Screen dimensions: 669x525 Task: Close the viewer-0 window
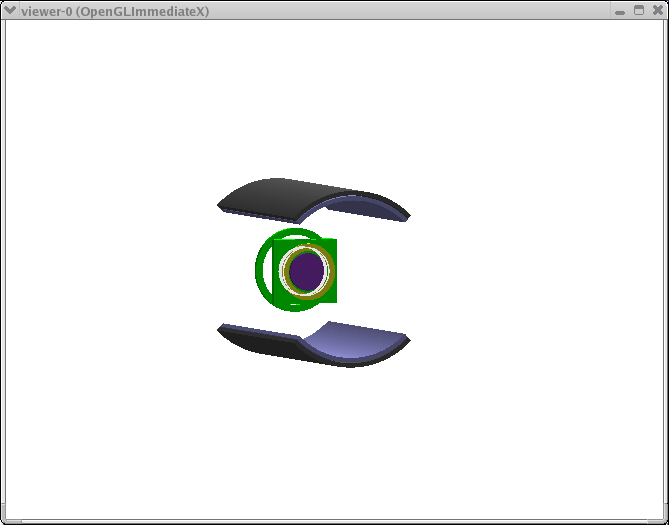tap(656, 10)
